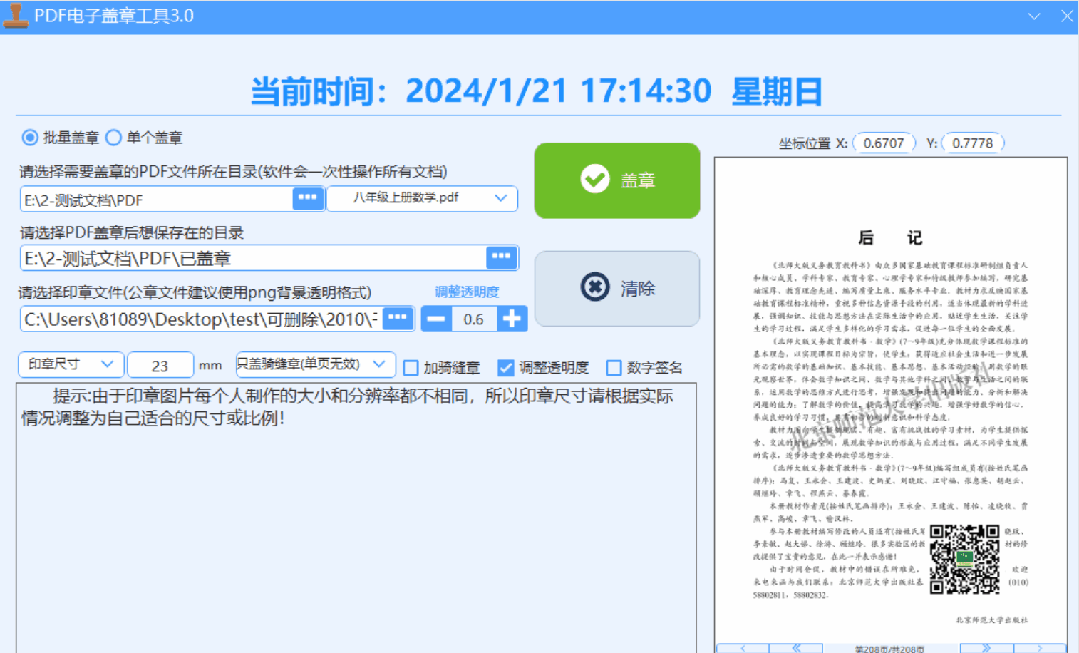Click the page counter 第208页/共208页

point(890,649)
